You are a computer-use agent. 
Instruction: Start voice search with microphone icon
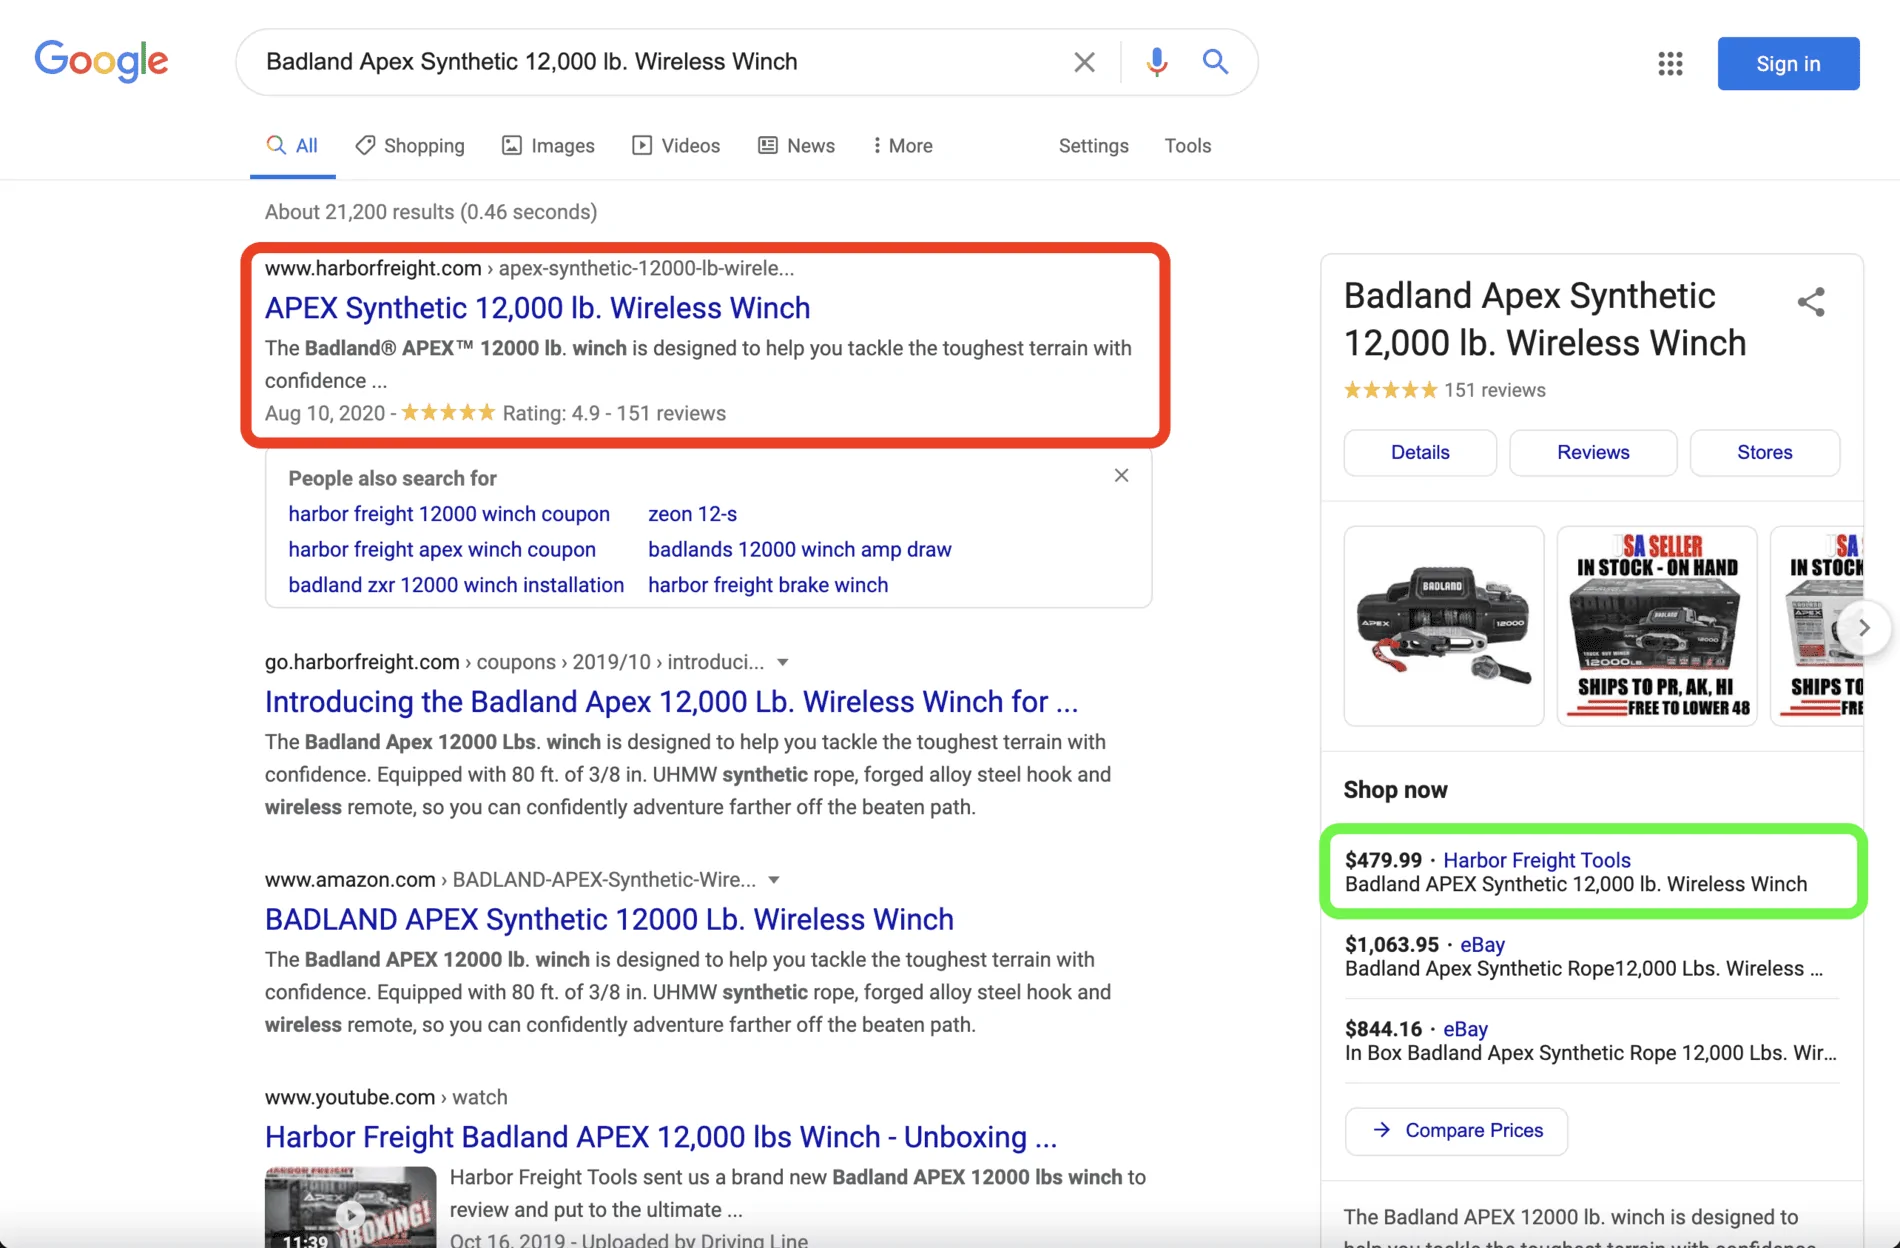tap(1156, 62)
